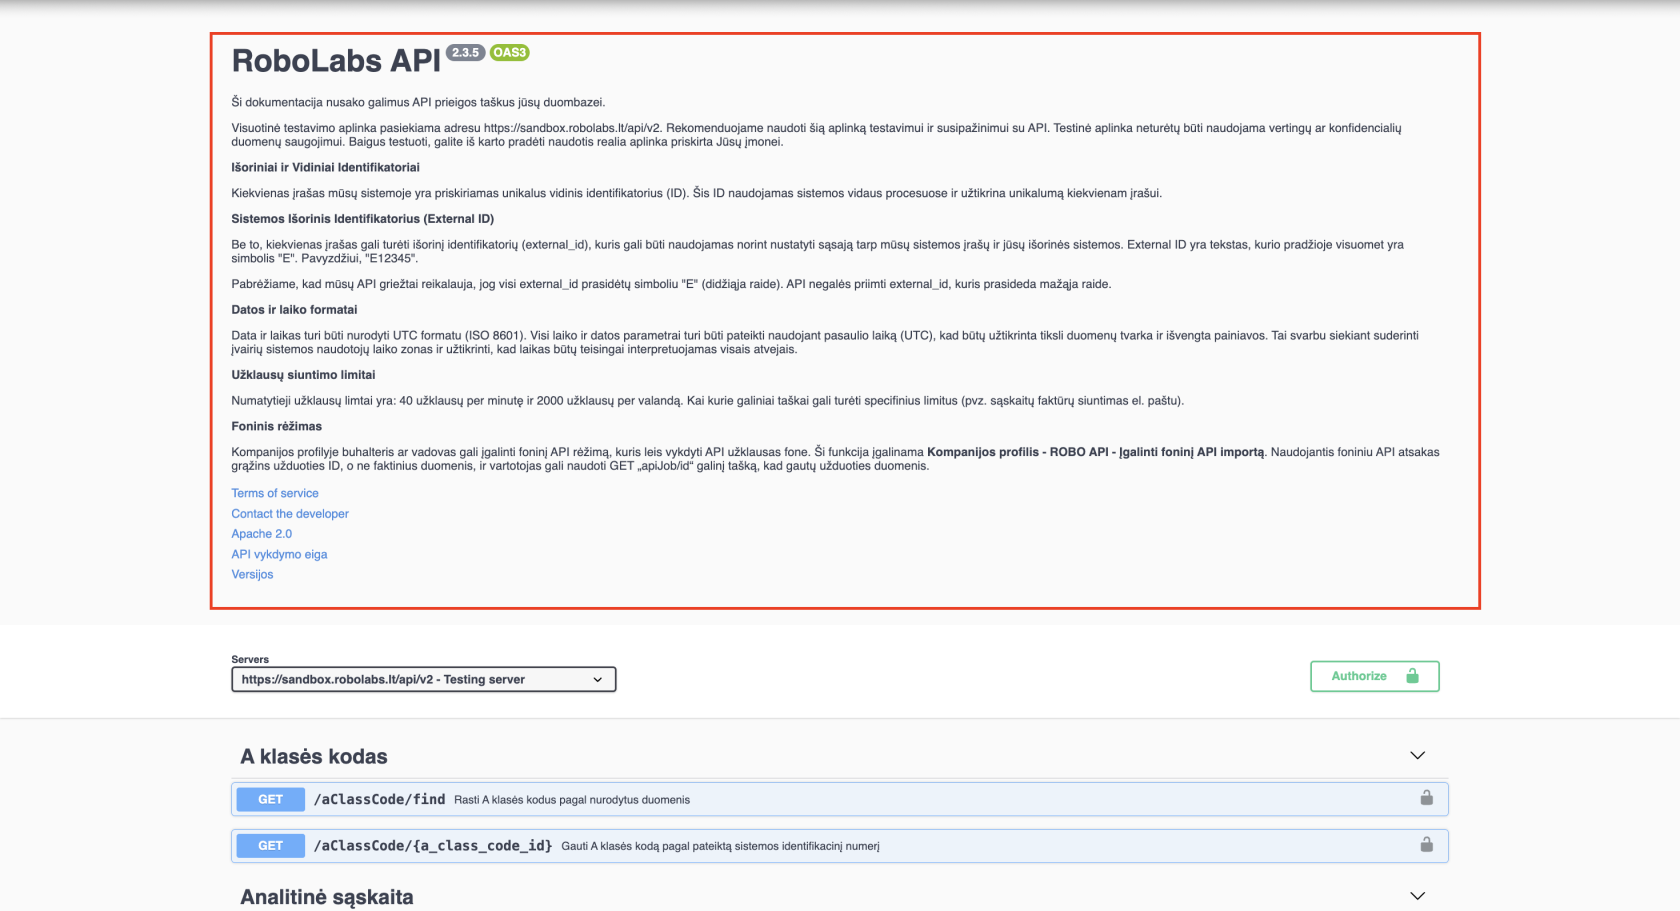1680x911 pixels.
Task: Collapse the A klasės kodas section chevron
Action: (1417, 755)
